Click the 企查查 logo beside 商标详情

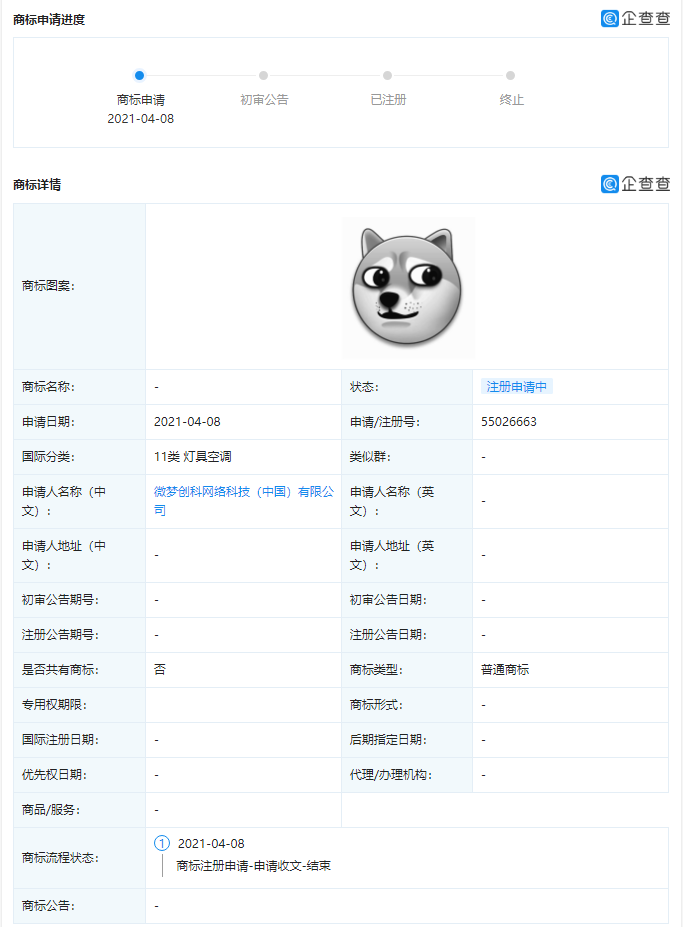tap(635, 184)
